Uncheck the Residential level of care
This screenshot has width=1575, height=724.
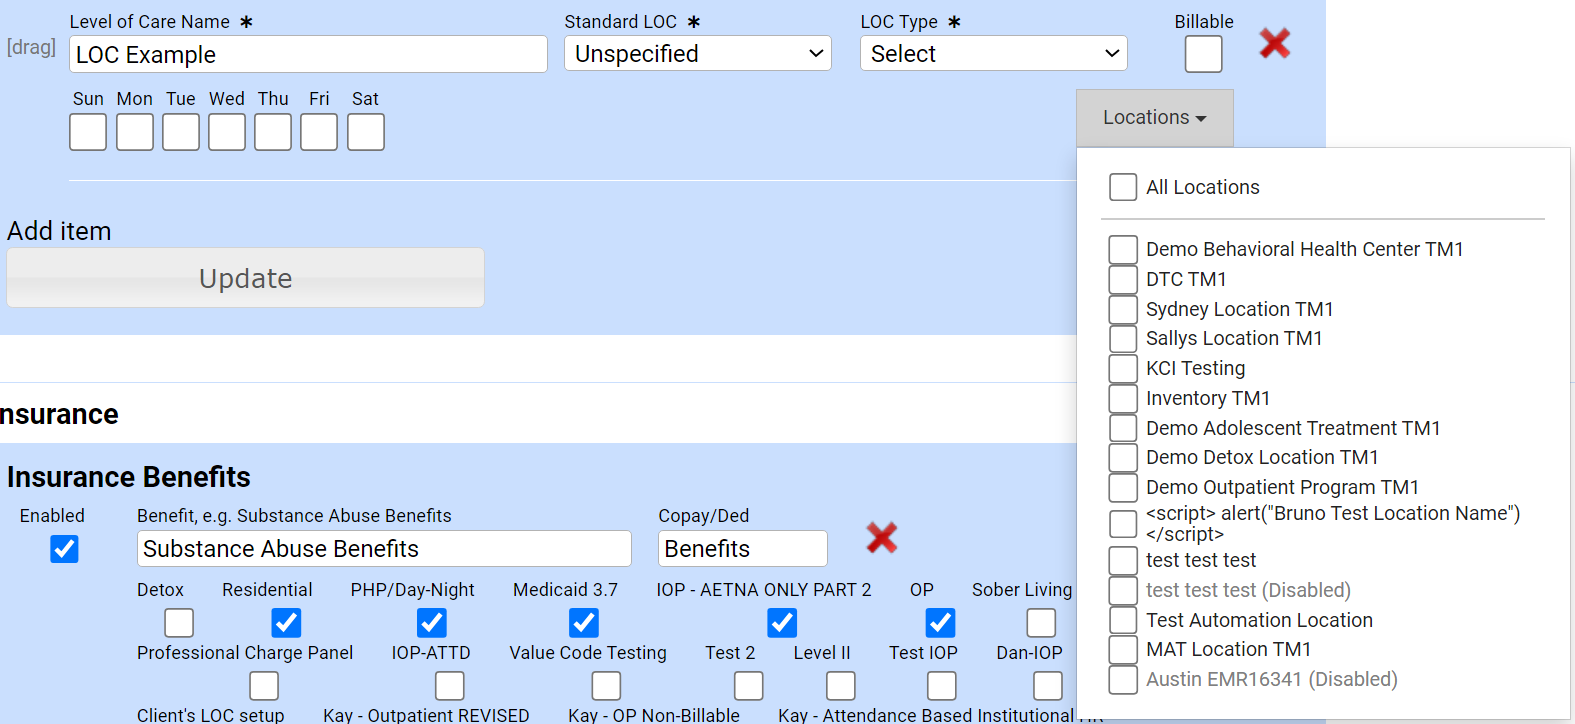pyautogui.click(x=286, y=623)
